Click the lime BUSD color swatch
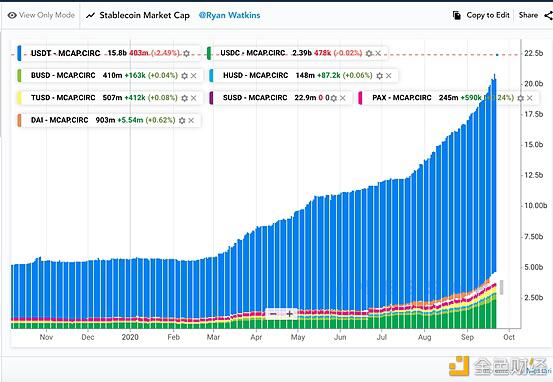Viewport: 553px width, 382px height. click(19, 75)
